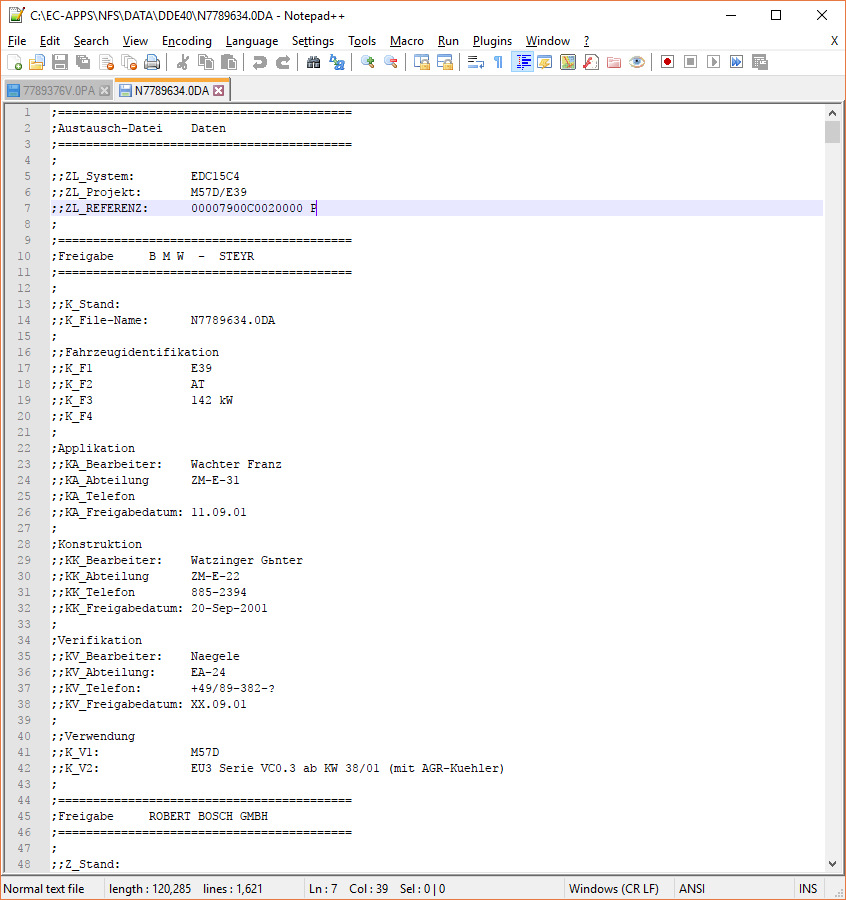Click text 'EDC15C4' on line 5

(x=215, y=176)
